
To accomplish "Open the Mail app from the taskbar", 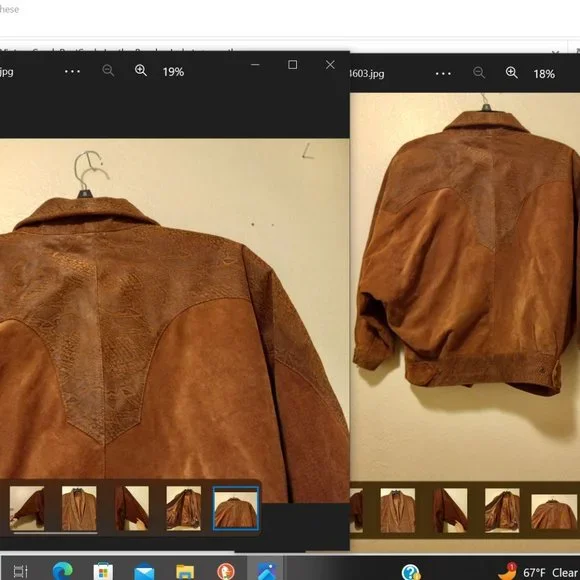I will click(144, 572).
